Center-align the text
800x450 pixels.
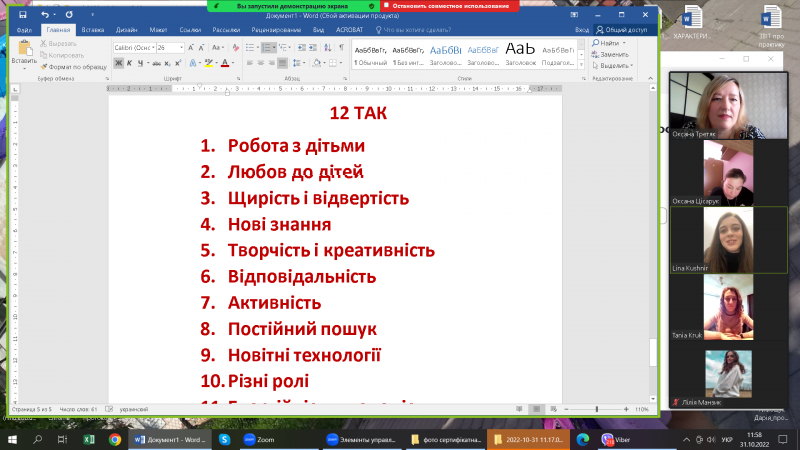tap(260, 63)
